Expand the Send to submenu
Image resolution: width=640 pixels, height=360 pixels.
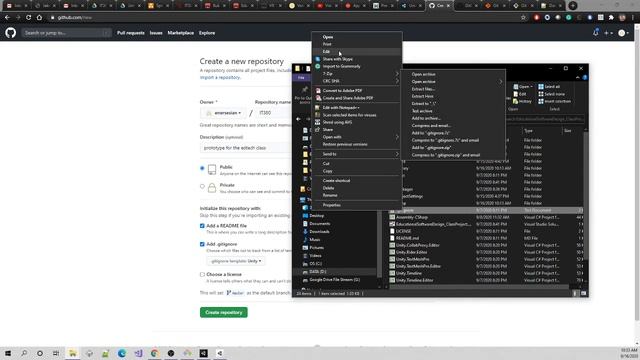357,154
